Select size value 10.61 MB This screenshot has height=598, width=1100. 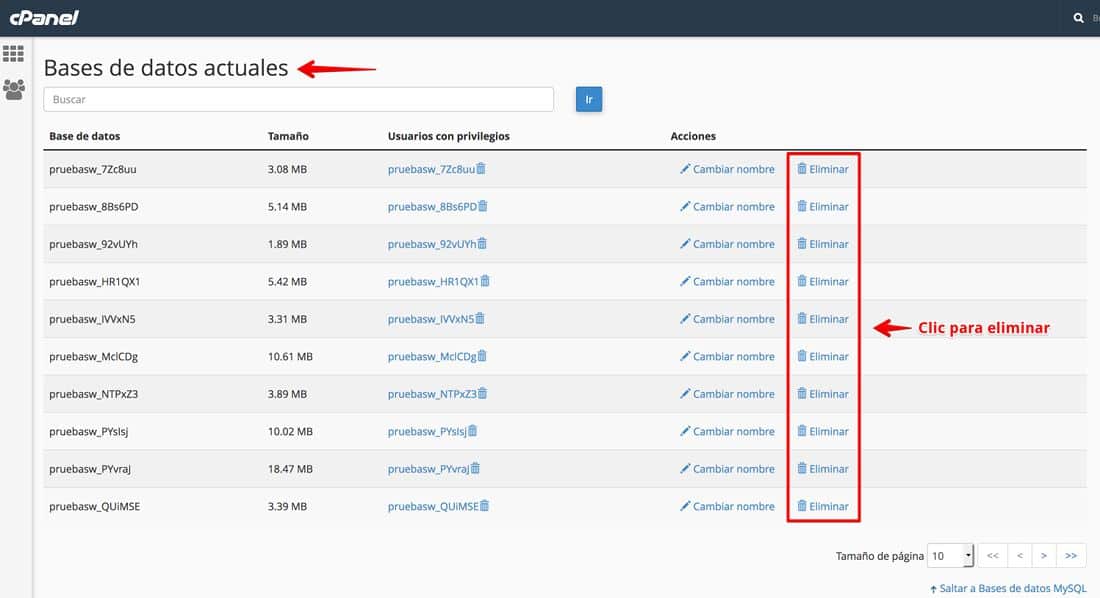click(x=290, y=356)
